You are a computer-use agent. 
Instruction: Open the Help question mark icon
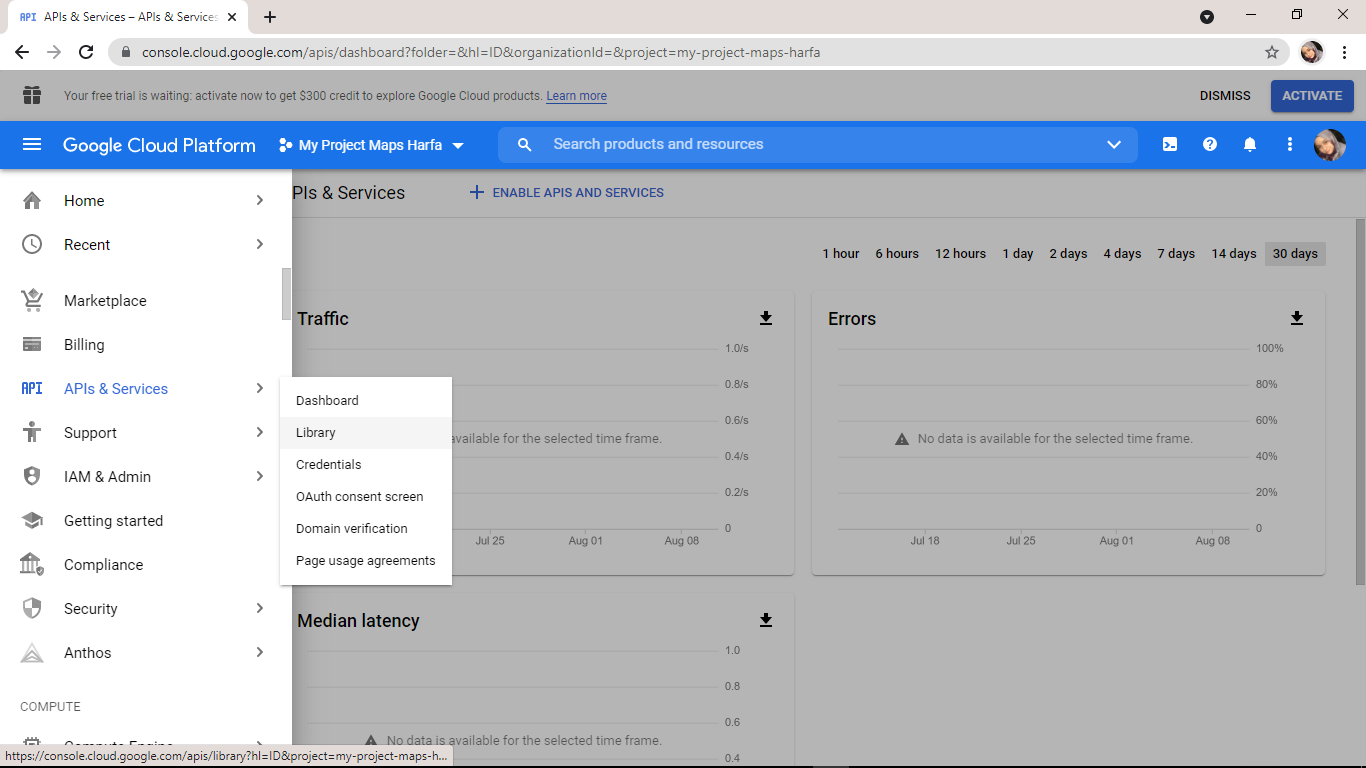coord(1210,145)
